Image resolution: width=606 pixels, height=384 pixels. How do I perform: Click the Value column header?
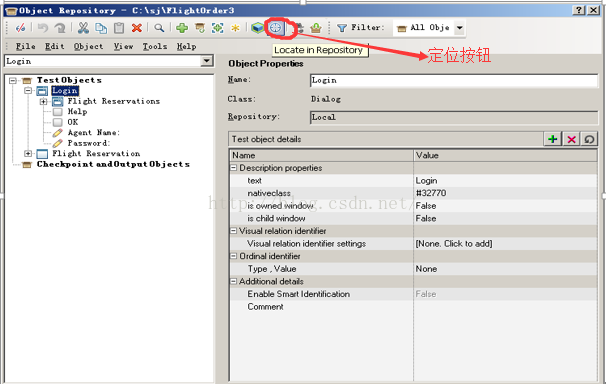point(505,155)
